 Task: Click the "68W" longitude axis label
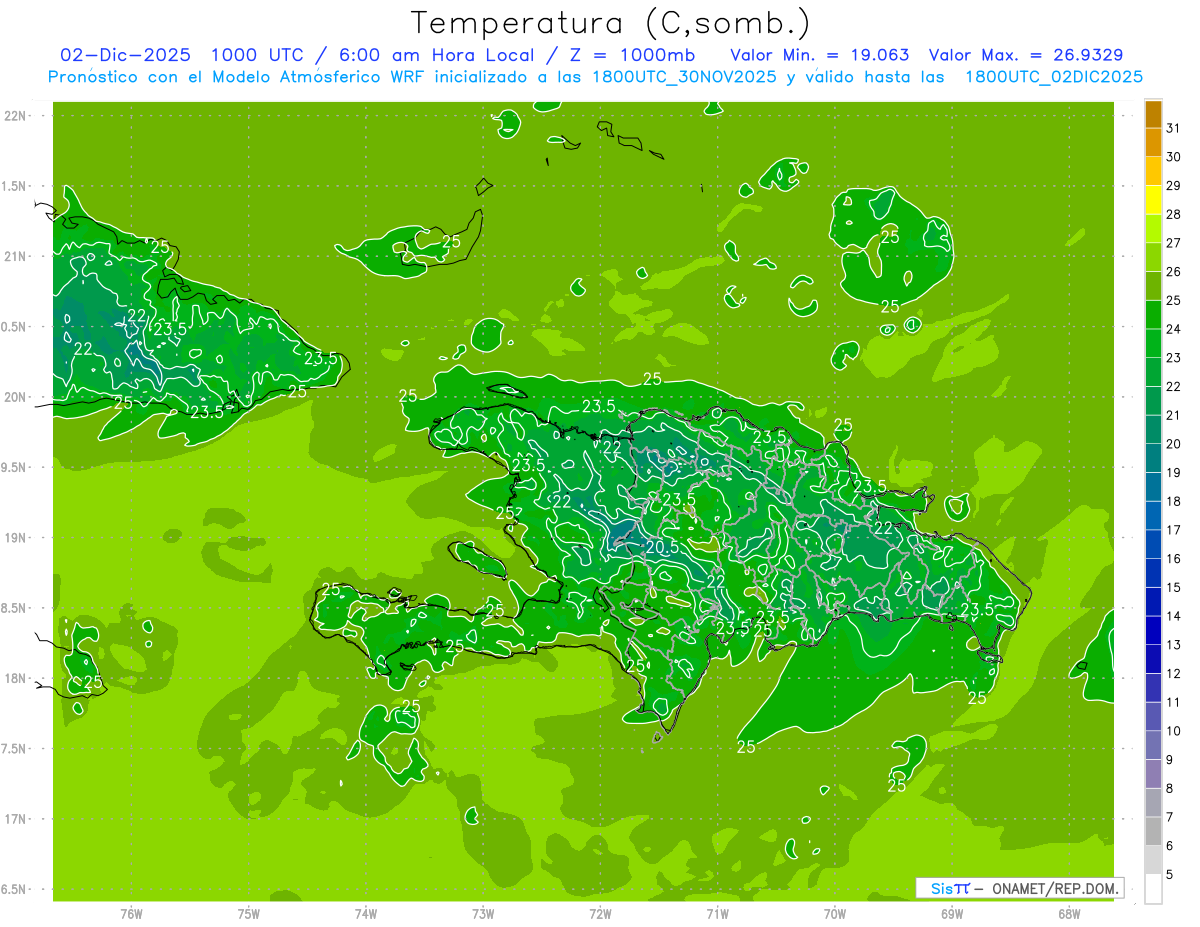tap(1069, 914)
